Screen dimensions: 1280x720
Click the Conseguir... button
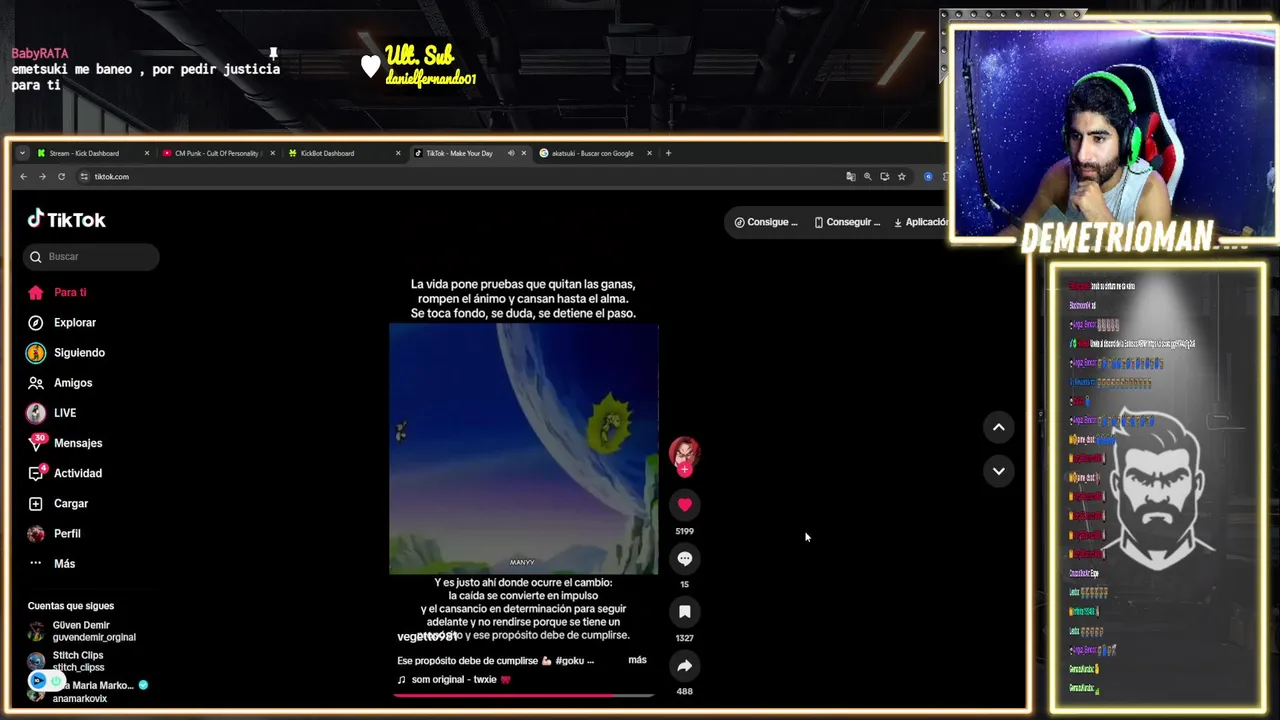[847, 222]
